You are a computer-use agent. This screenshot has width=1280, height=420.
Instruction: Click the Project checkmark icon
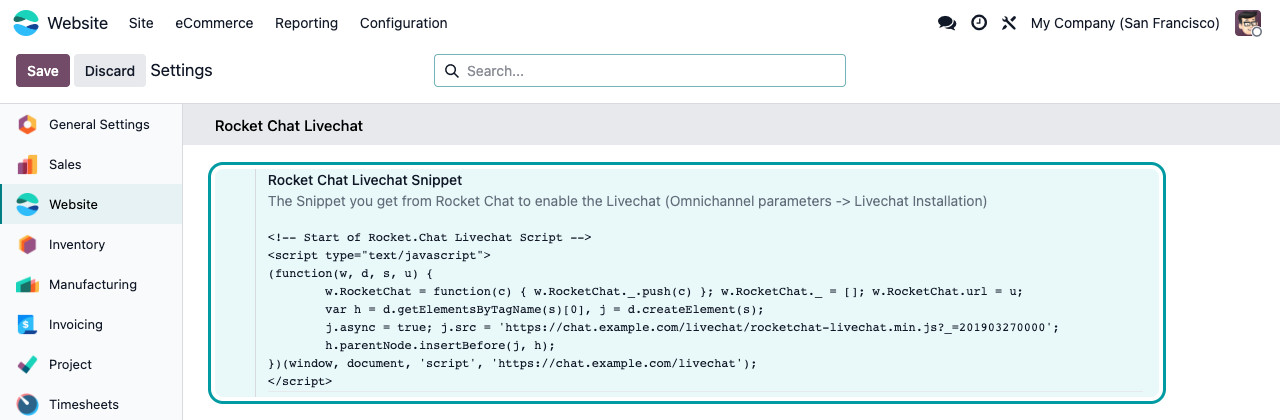click(27, 365)
